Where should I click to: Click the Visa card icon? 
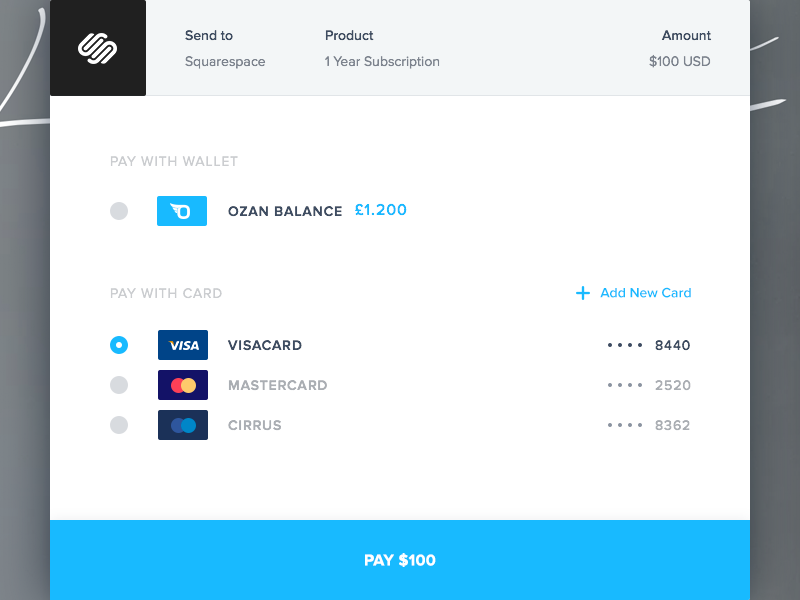[182, 345]
